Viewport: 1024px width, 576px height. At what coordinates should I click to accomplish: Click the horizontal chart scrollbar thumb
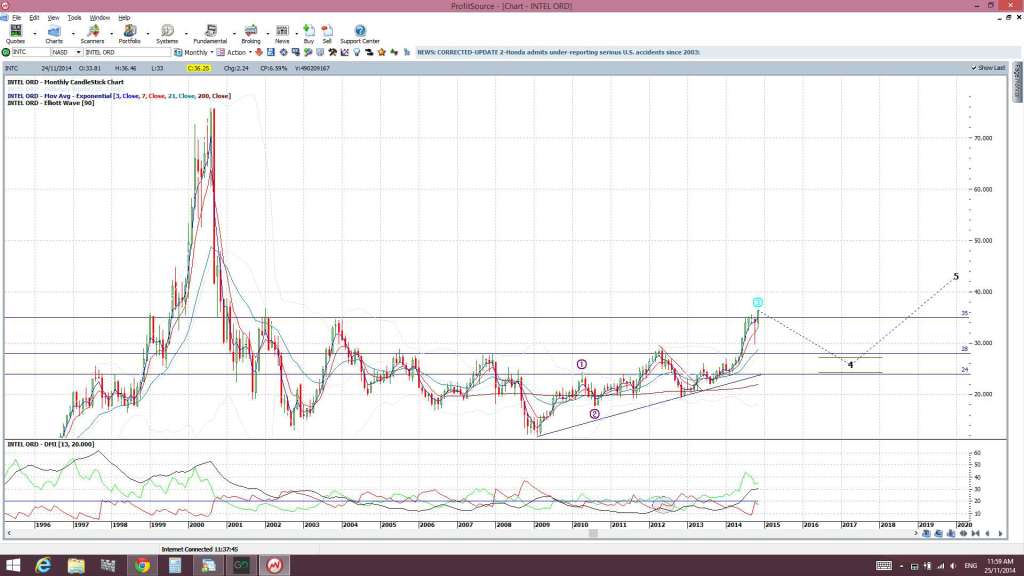point(593,534)
